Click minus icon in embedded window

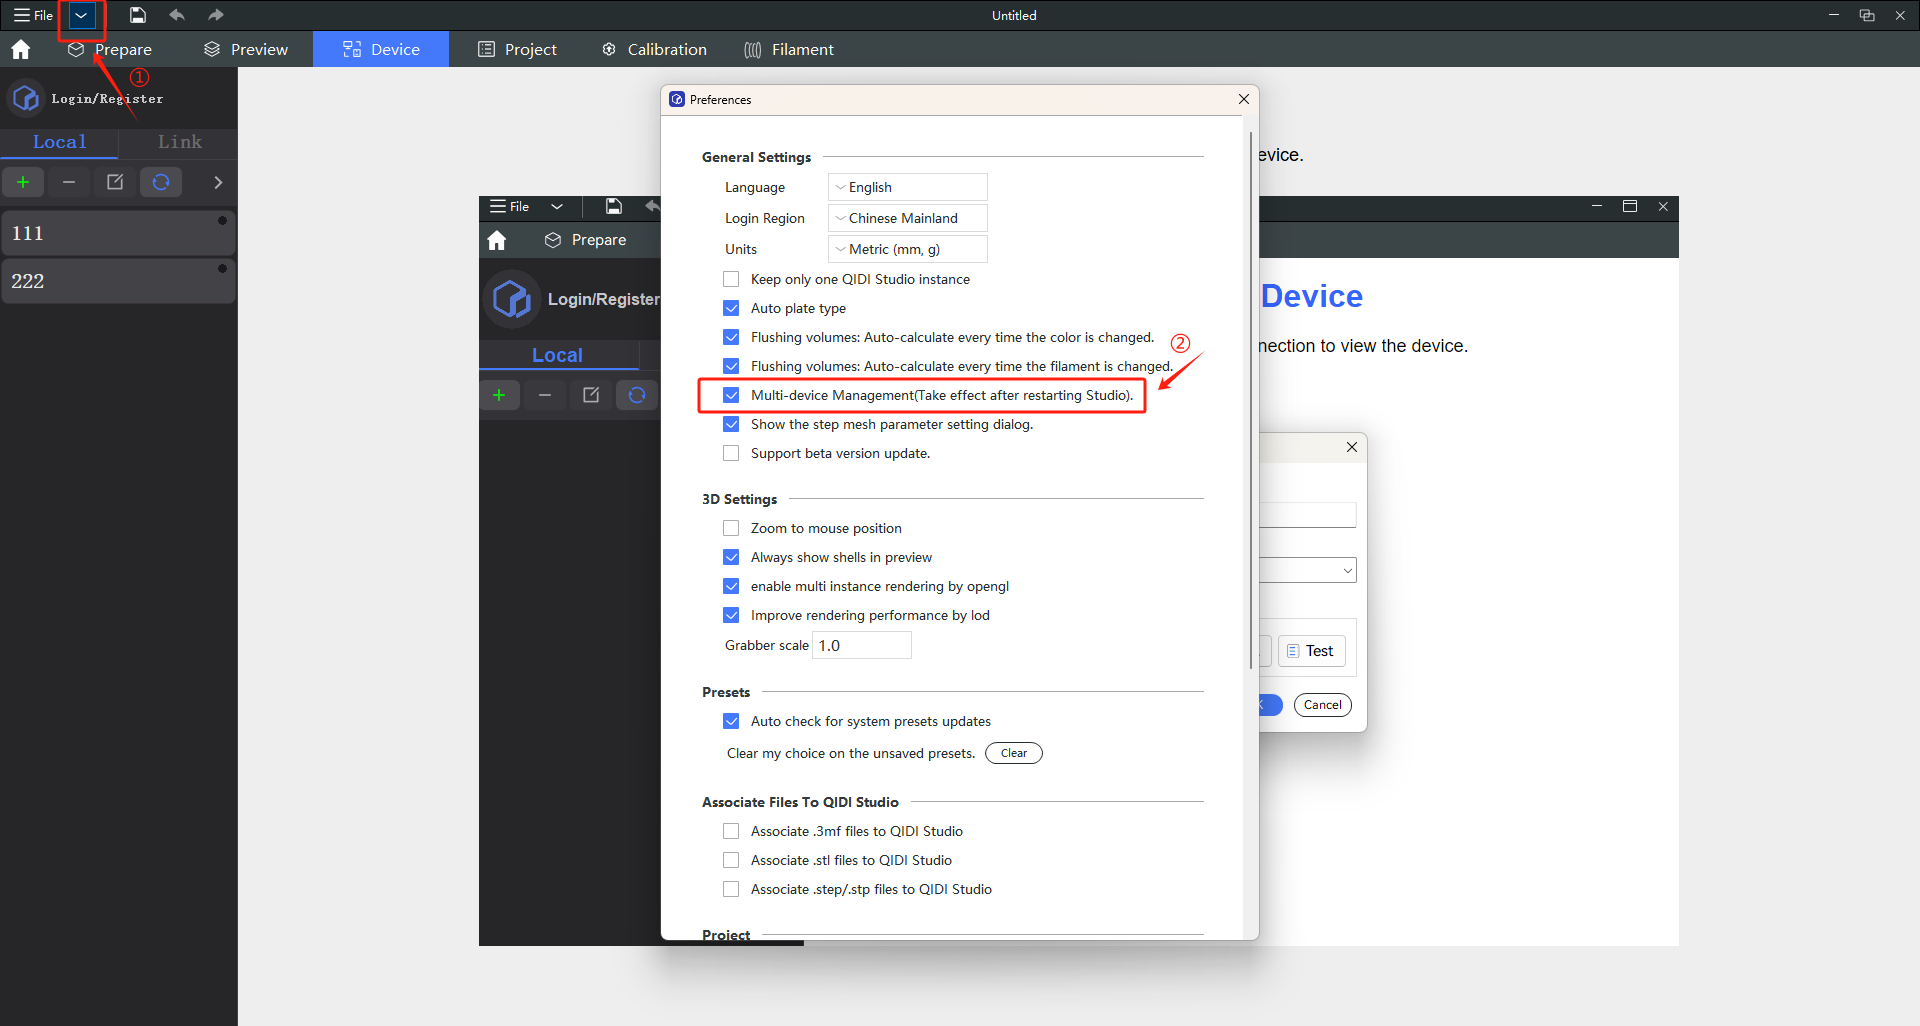coord(545,395)
